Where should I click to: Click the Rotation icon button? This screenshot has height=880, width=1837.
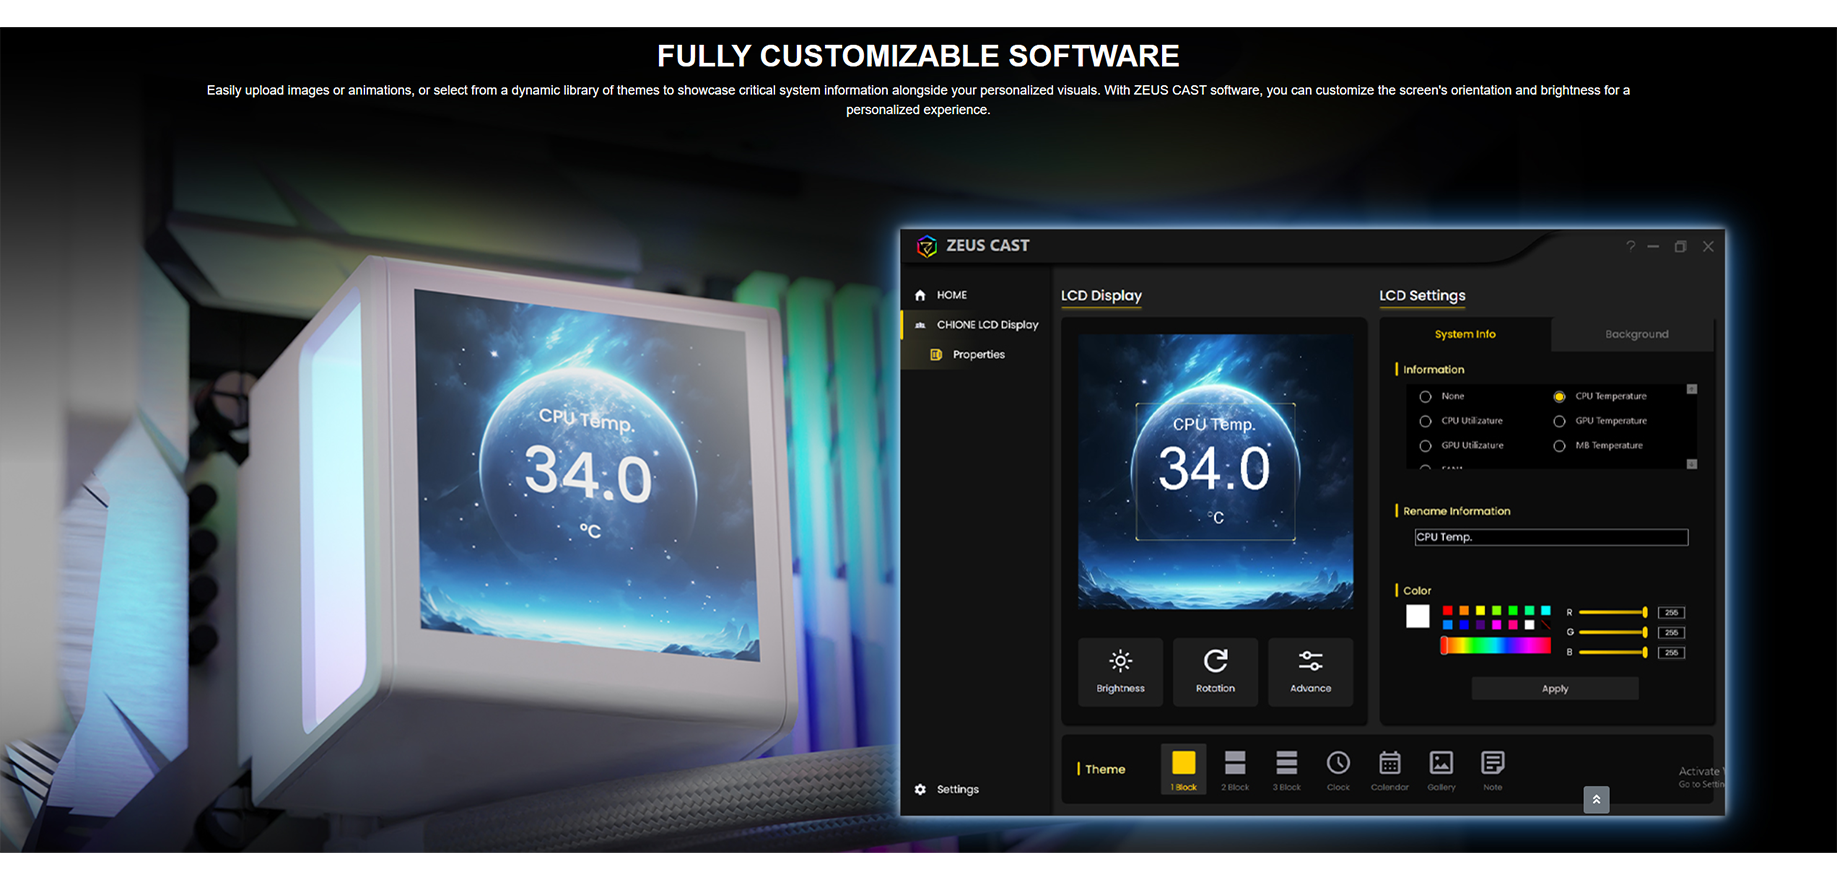click(1215, 671)
